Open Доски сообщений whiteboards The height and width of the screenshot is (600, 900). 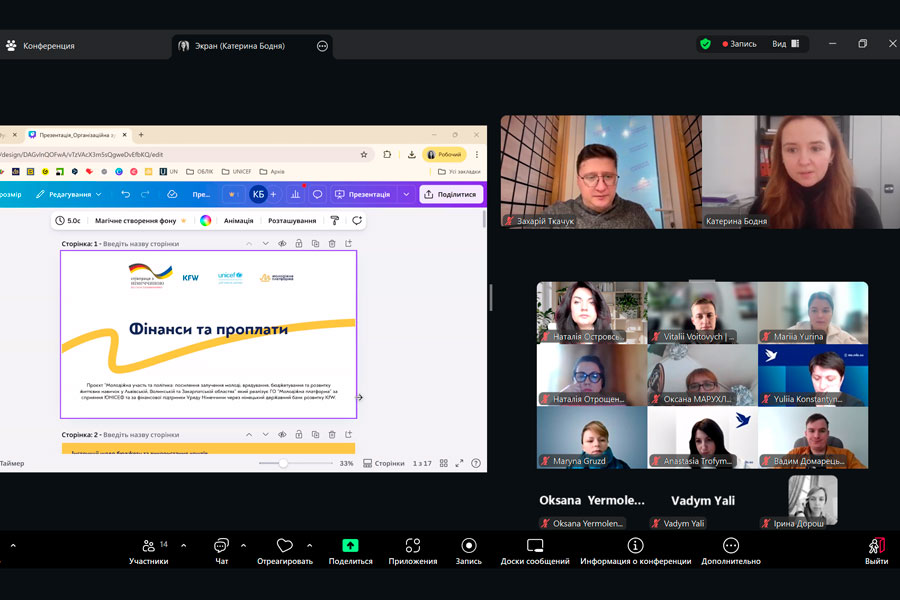535,552
